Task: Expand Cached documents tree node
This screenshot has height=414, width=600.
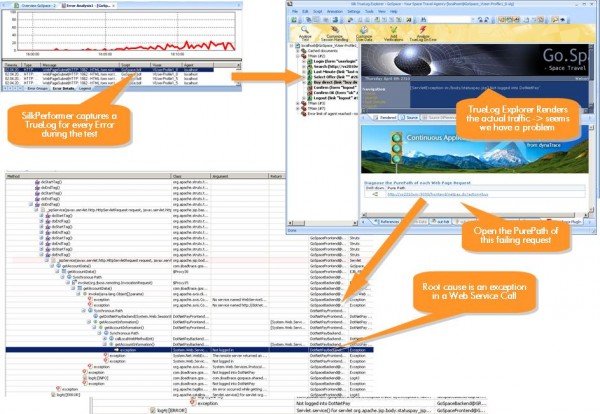Action: (298, 51)
